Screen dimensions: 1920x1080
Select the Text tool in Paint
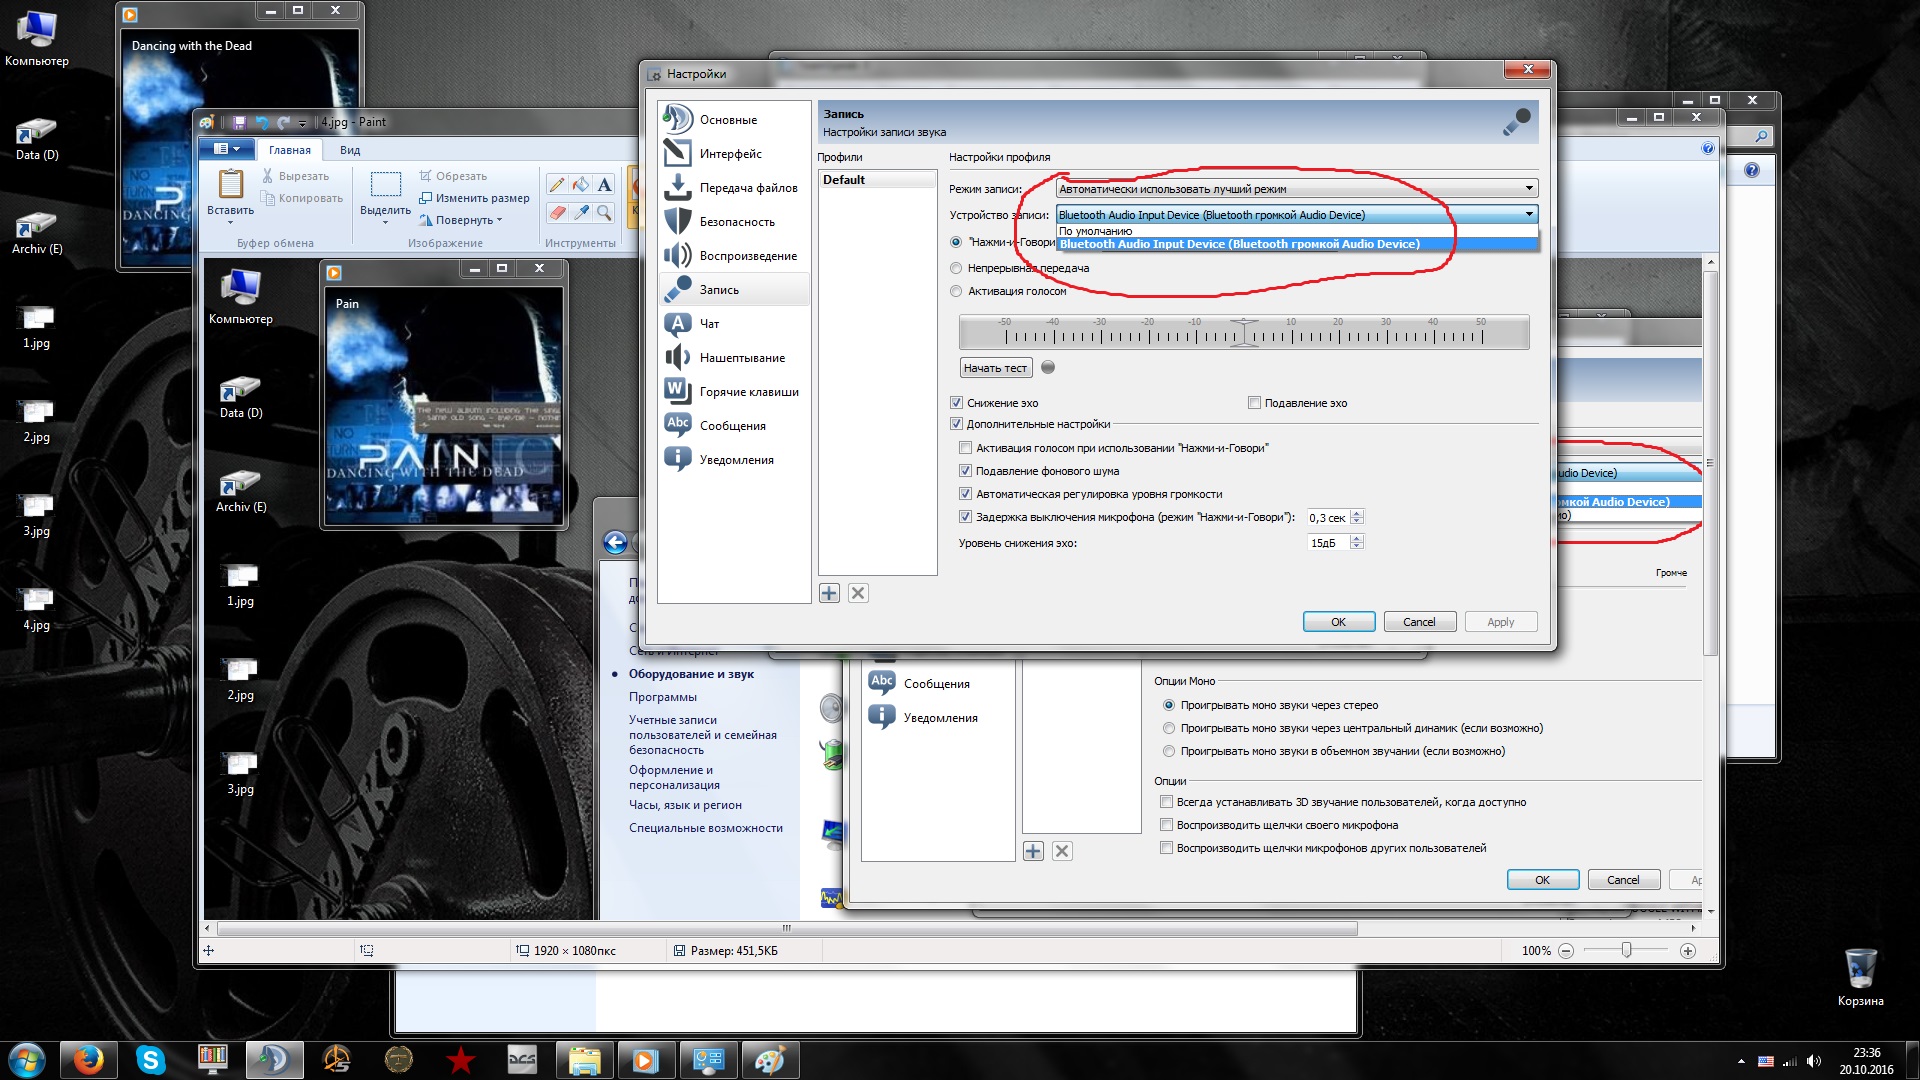pos(604,184)
